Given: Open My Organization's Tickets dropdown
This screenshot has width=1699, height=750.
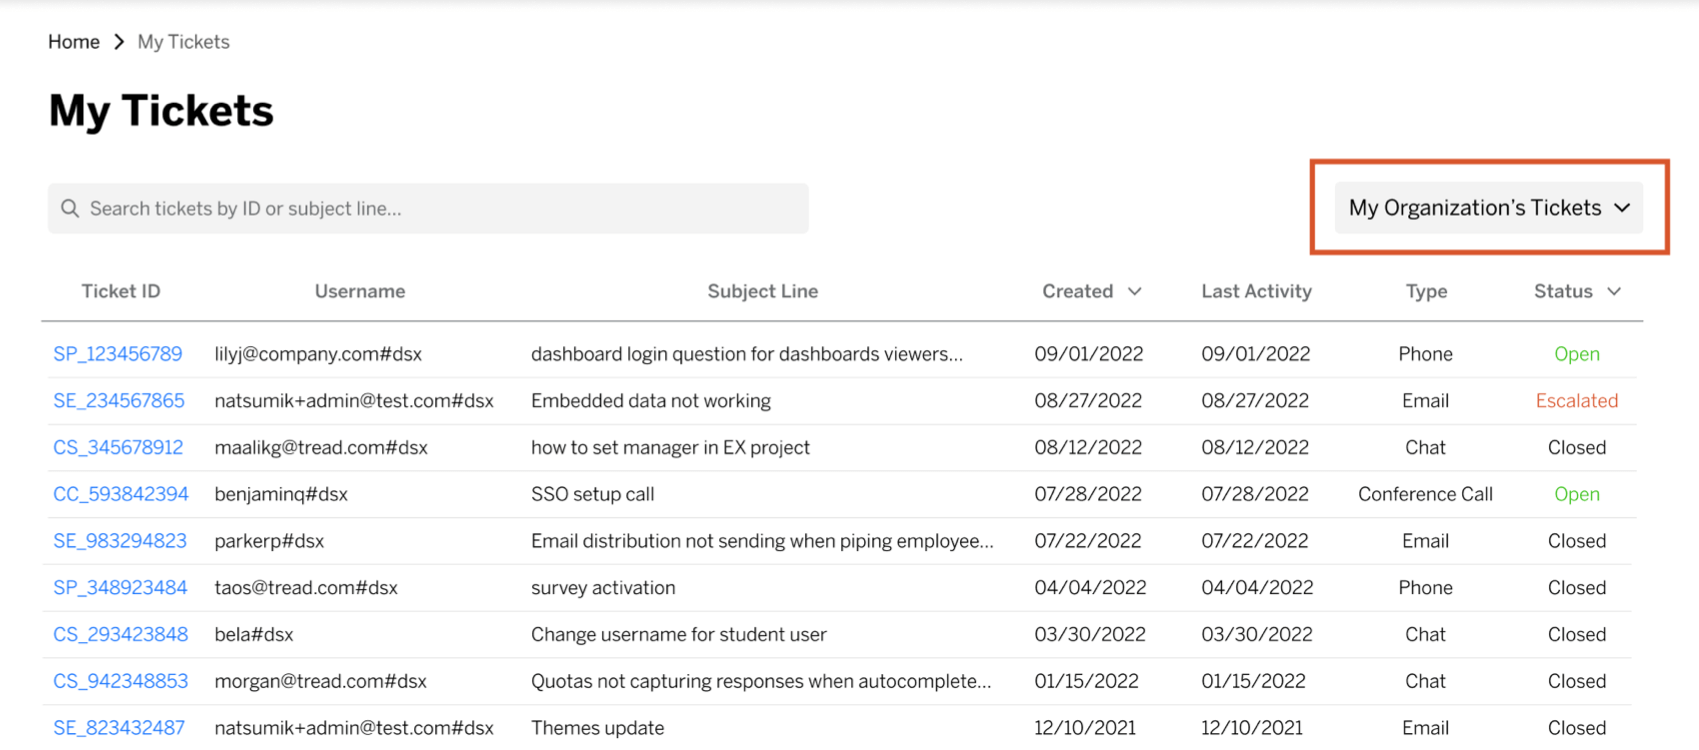Looking at the screenshot, I should point(1488,208).
